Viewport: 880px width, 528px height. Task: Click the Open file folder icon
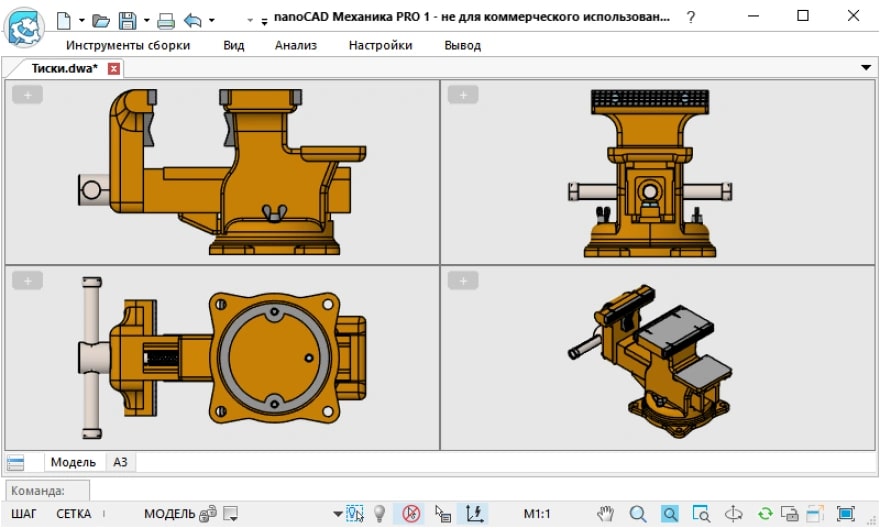(101, 19)
